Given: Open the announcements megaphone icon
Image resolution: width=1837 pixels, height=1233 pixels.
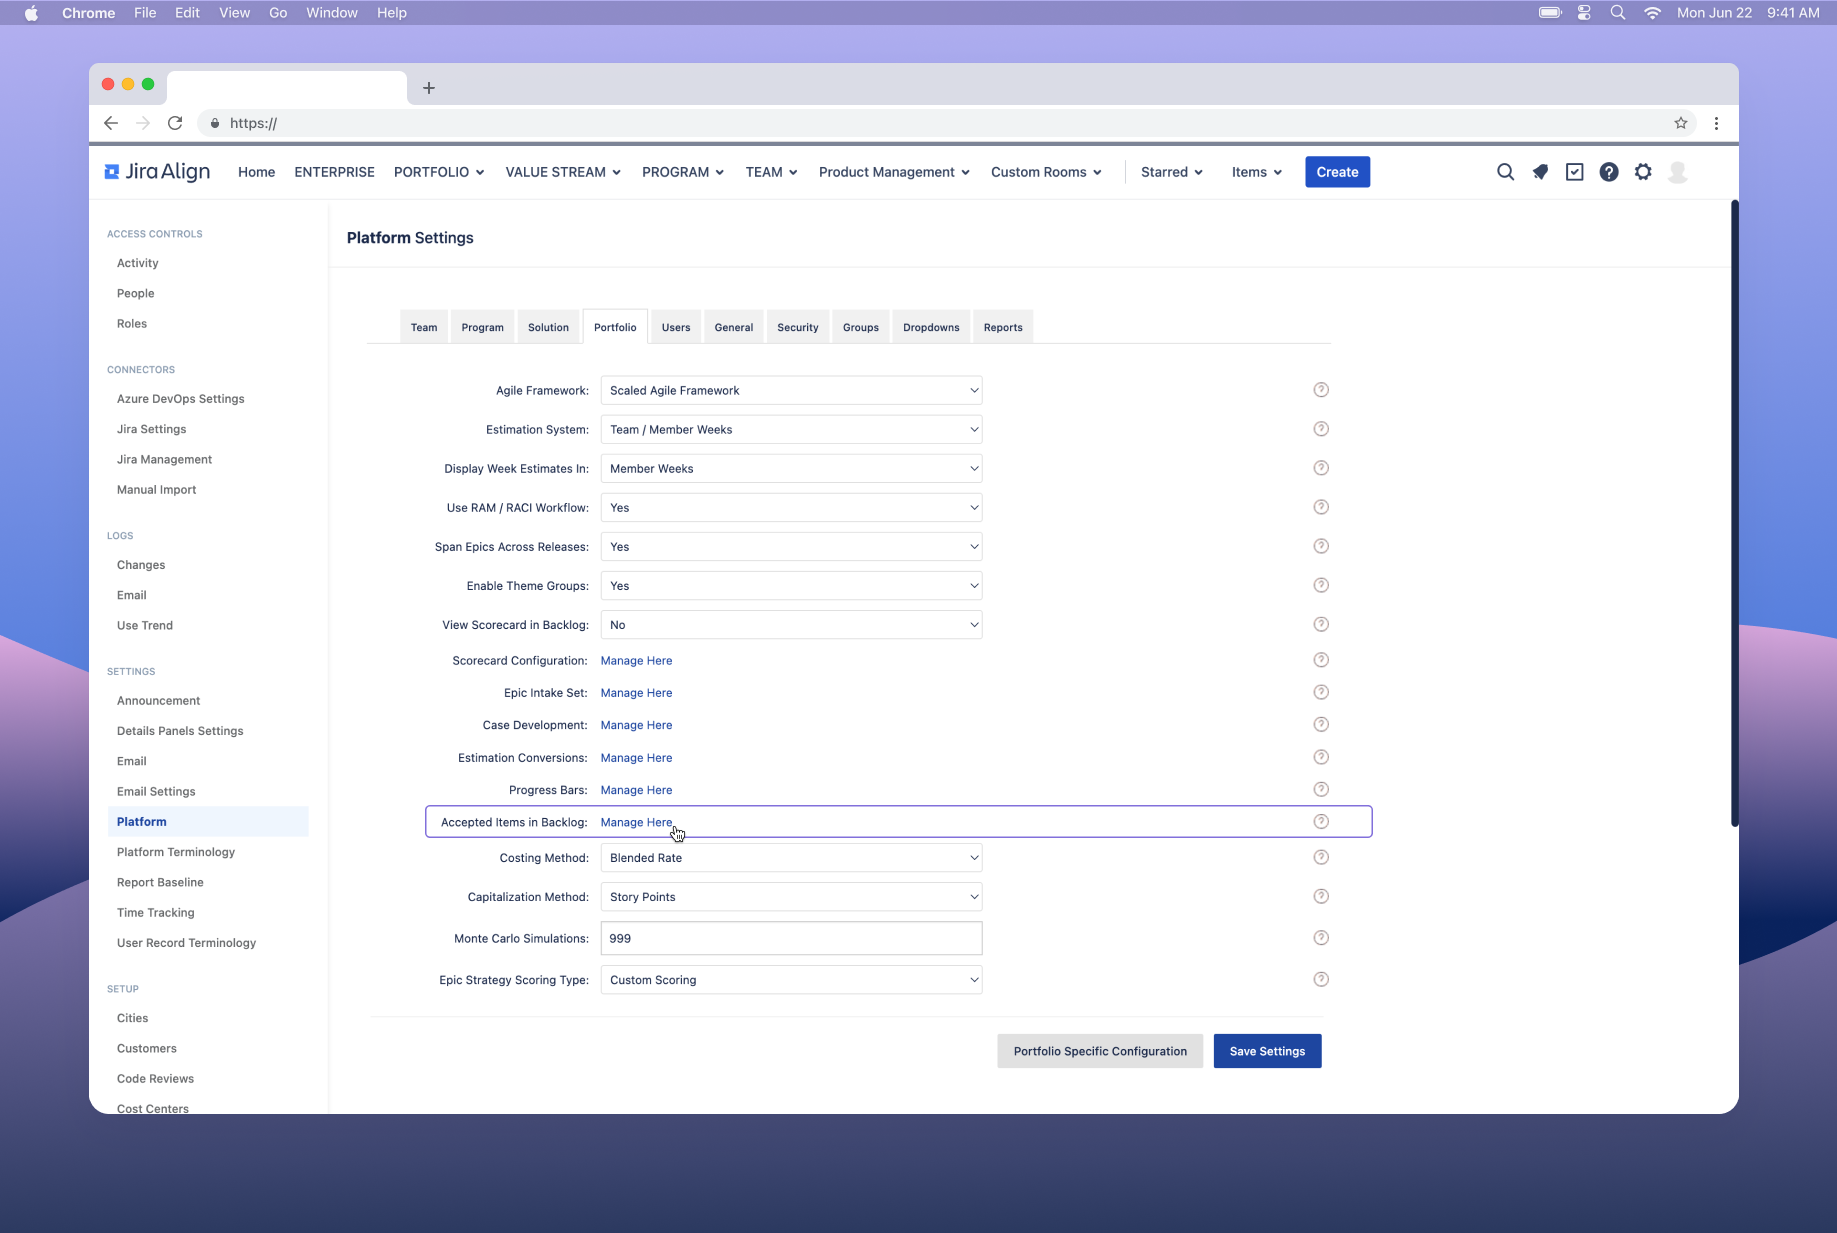Looking at the screenshot, I should (1540, 172).
